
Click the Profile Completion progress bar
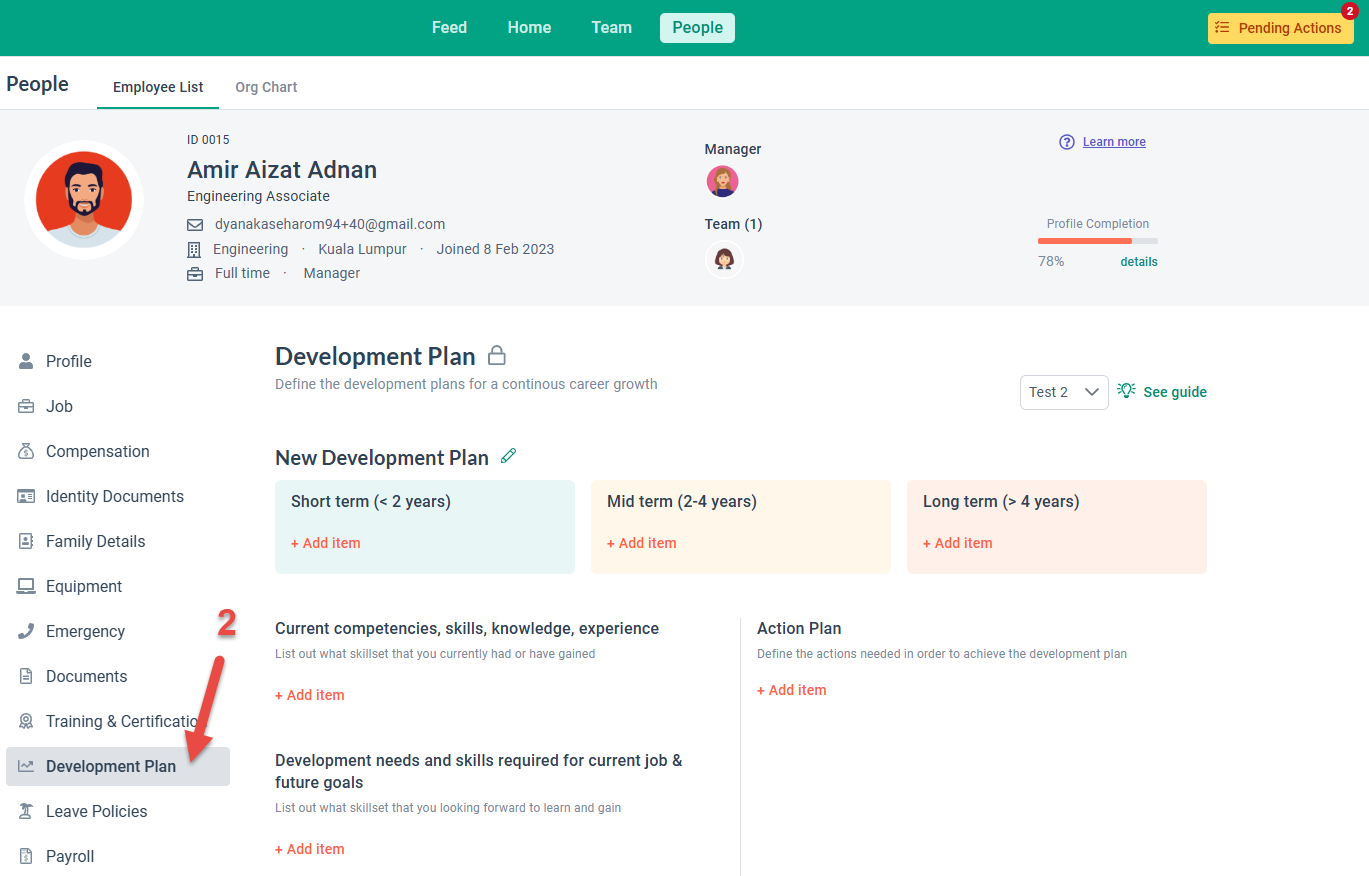1097,241
